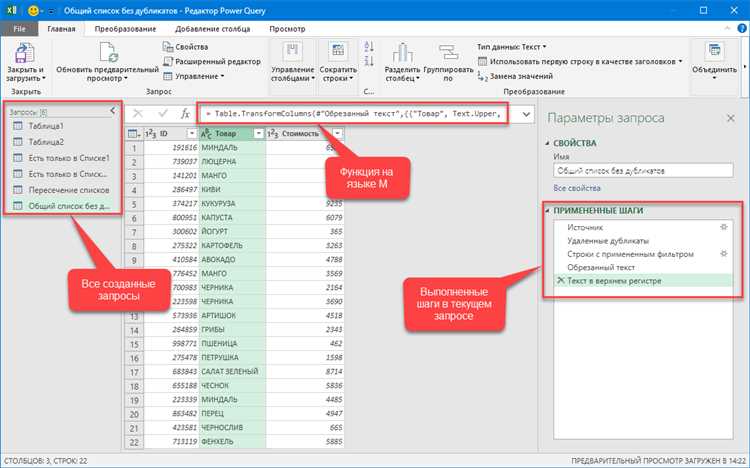Click the СТОЛБЦОВ: 3, СТРОК: 22 status text
The image size is (750, 468).
tap(45, 461)
